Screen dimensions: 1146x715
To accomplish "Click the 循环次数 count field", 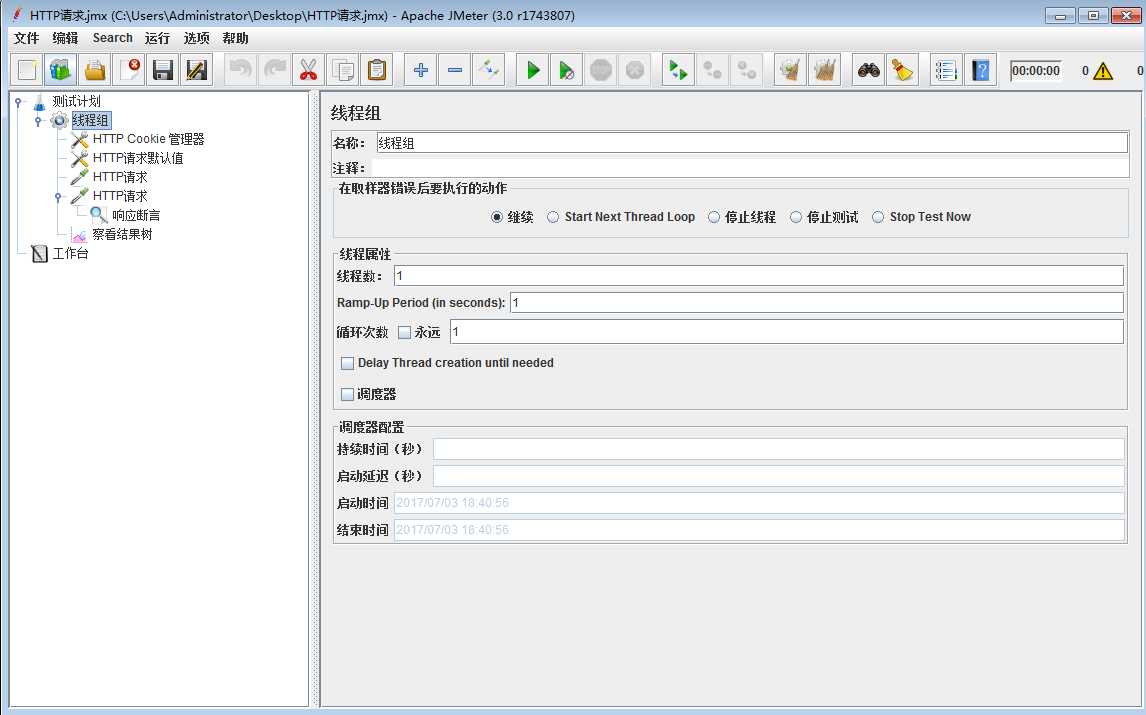I will (786, 332).
